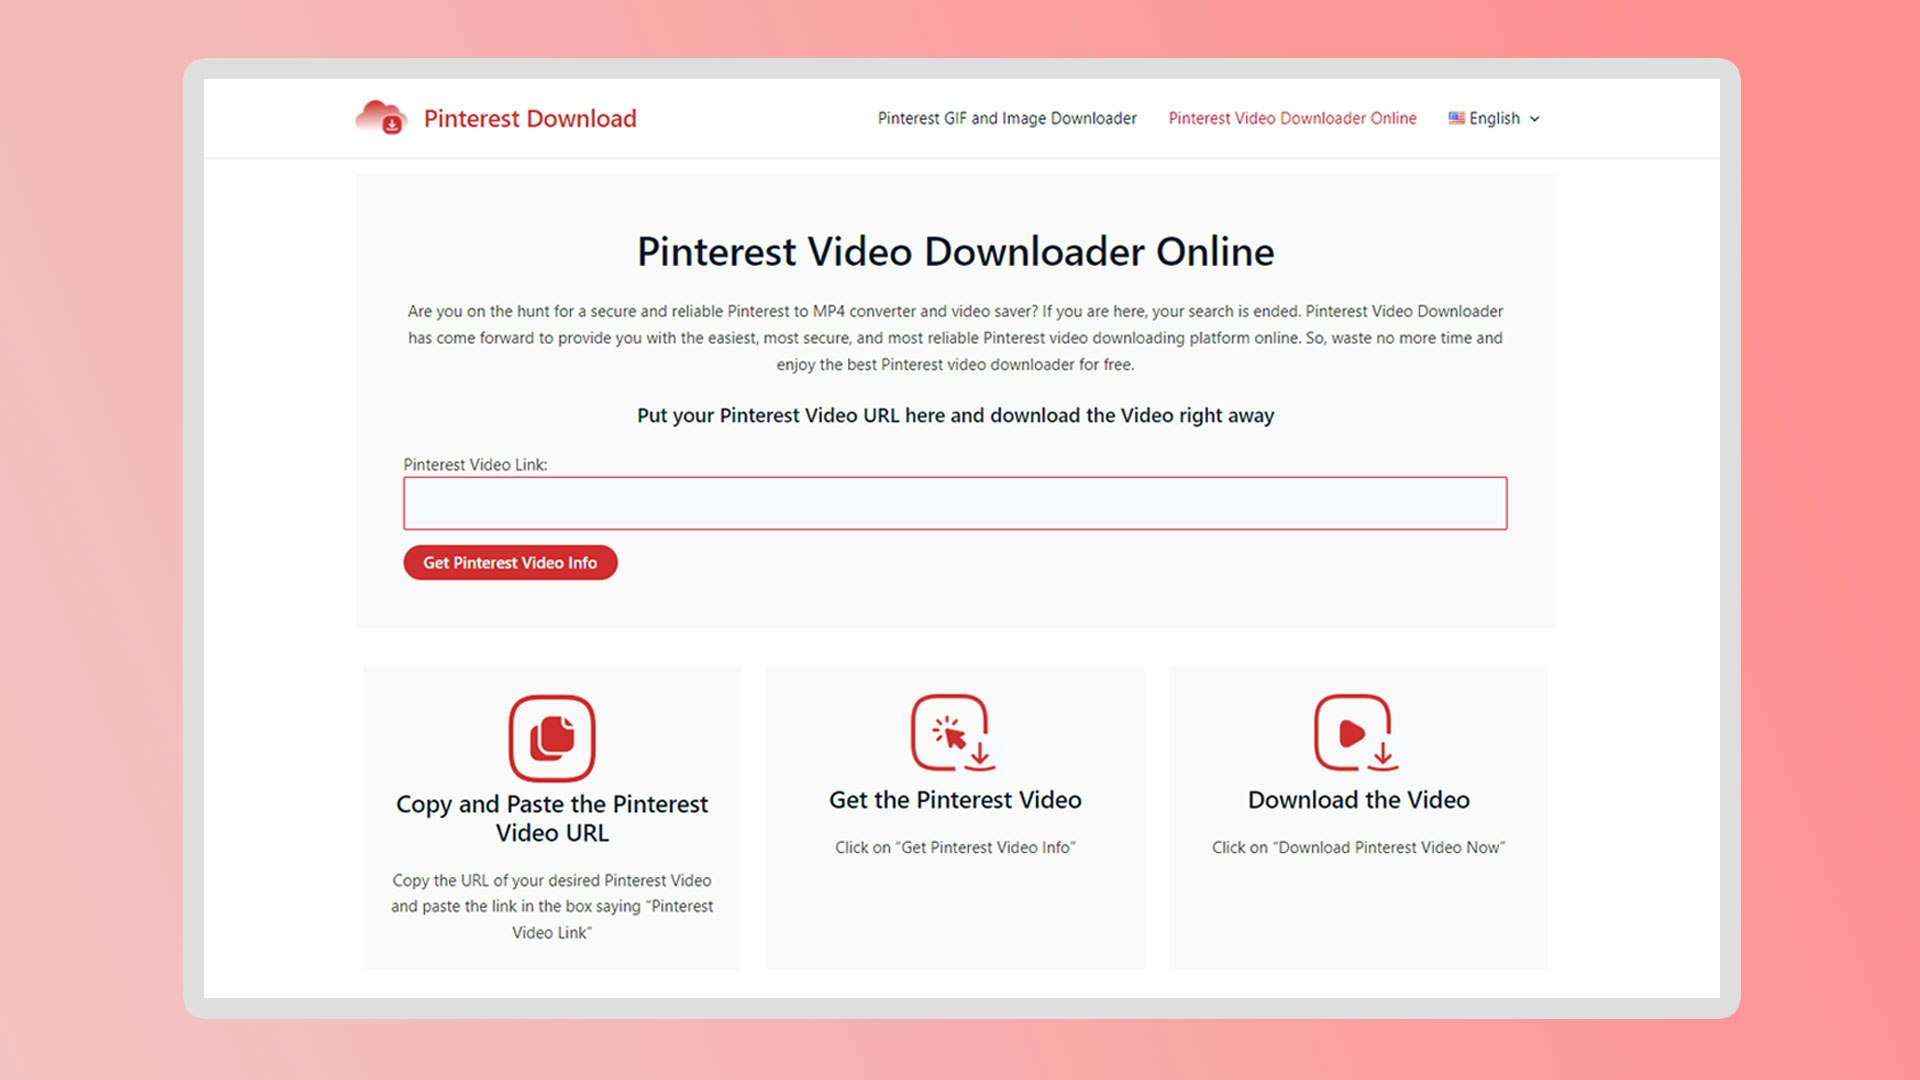Click the Pinterest Download brand name link
The height and width of the screenshot is (1080, 1920).
pos(530,118)
